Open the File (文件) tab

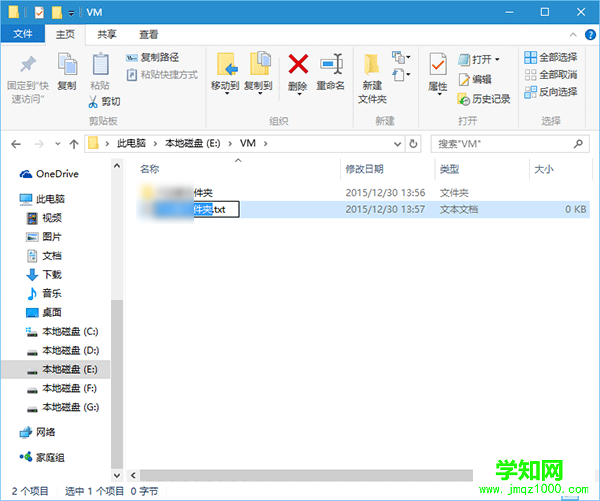tap(23, 34)
